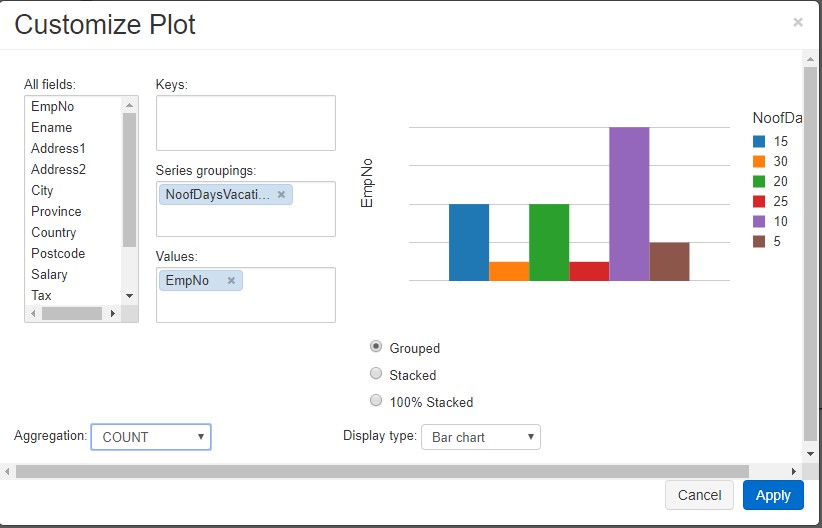Open the Display type dropdown

click(480, 437)
